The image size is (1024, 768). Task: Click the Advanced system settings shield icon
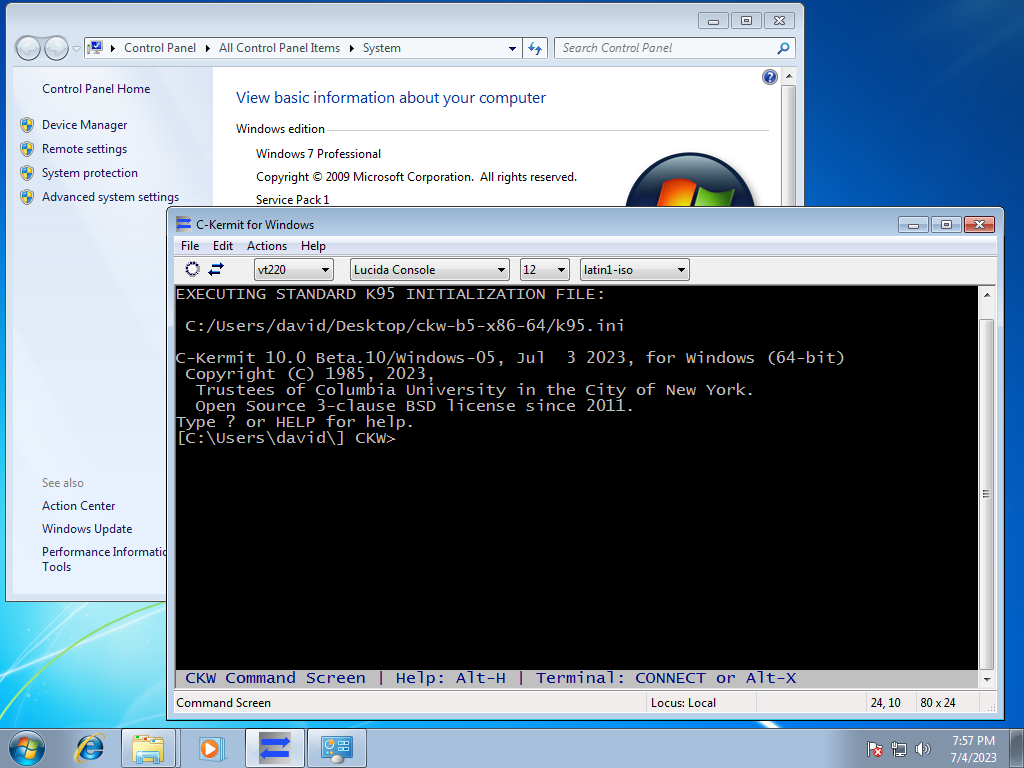(27, 197)
